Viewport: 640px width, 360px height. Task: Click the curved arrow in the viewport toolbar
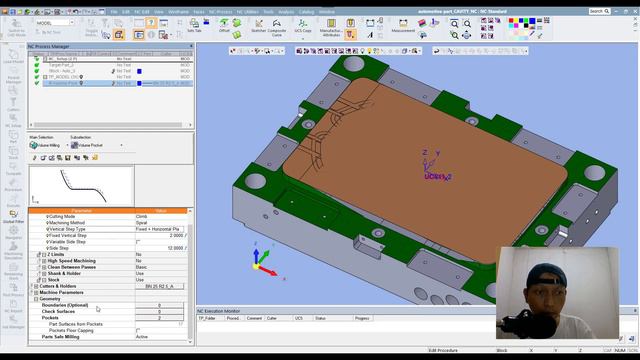pyautogui.click(x=436, y=51)
